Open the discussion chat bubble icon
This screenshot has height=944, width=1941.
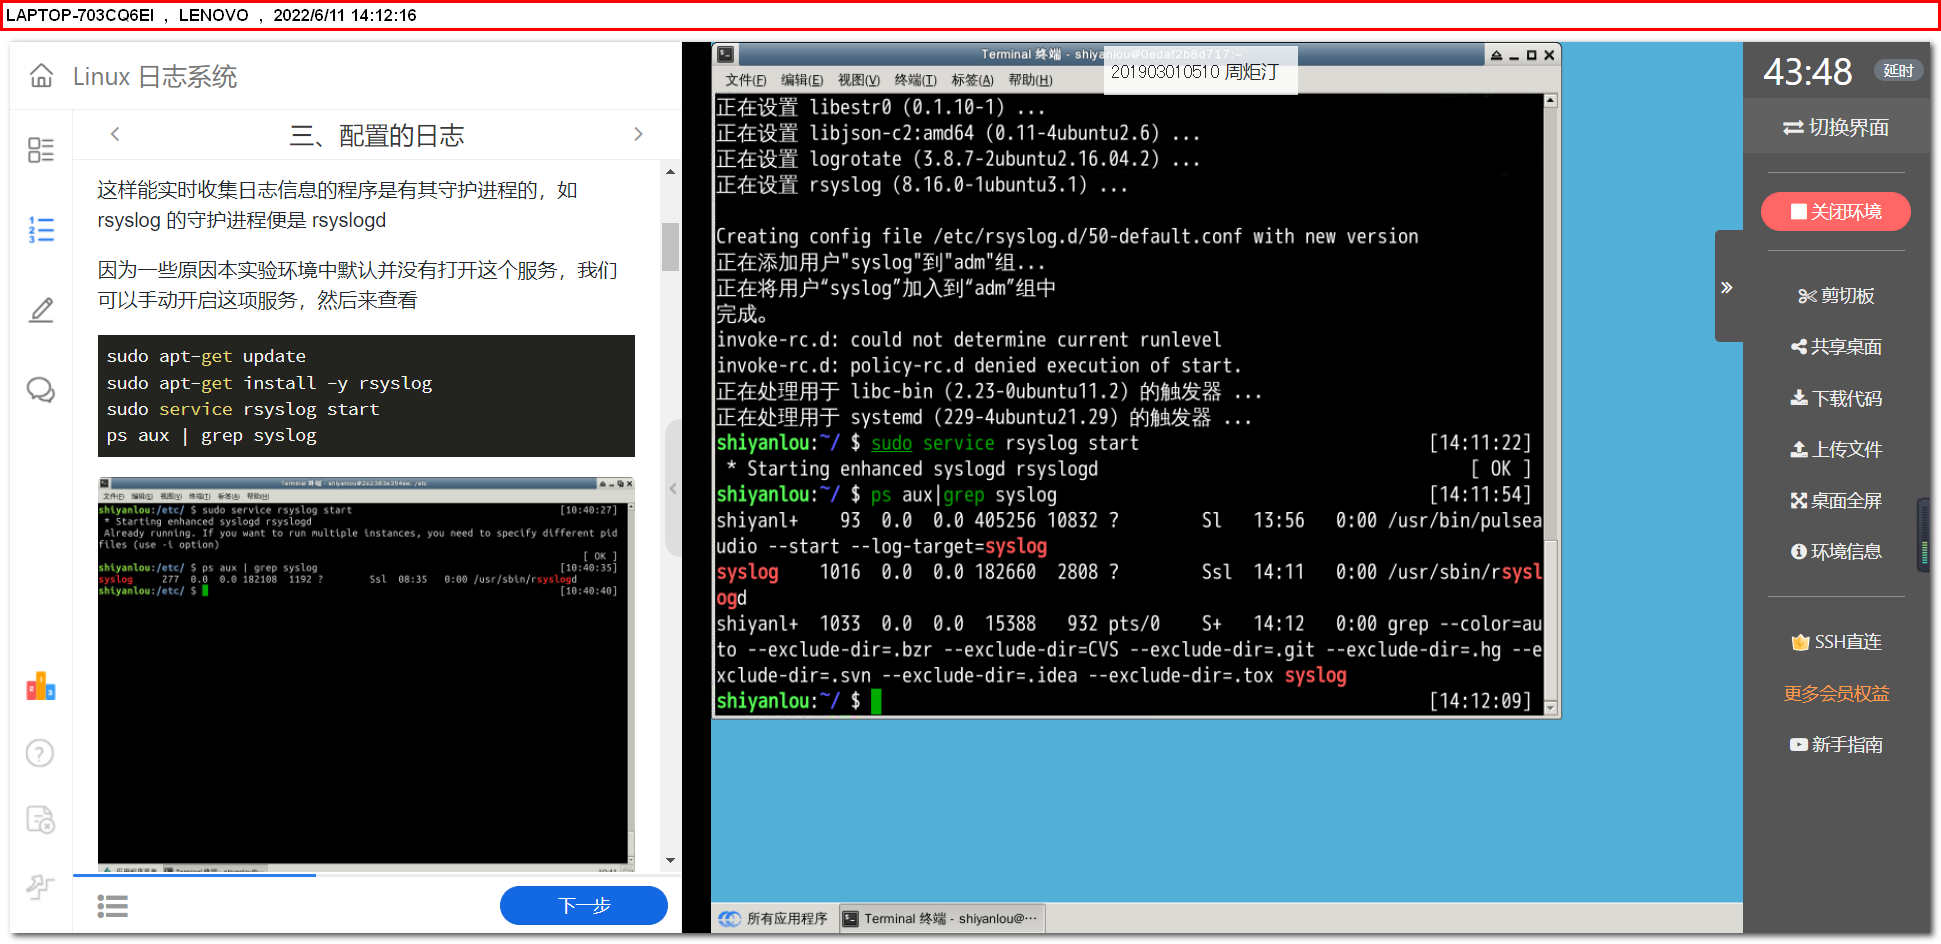41,390
